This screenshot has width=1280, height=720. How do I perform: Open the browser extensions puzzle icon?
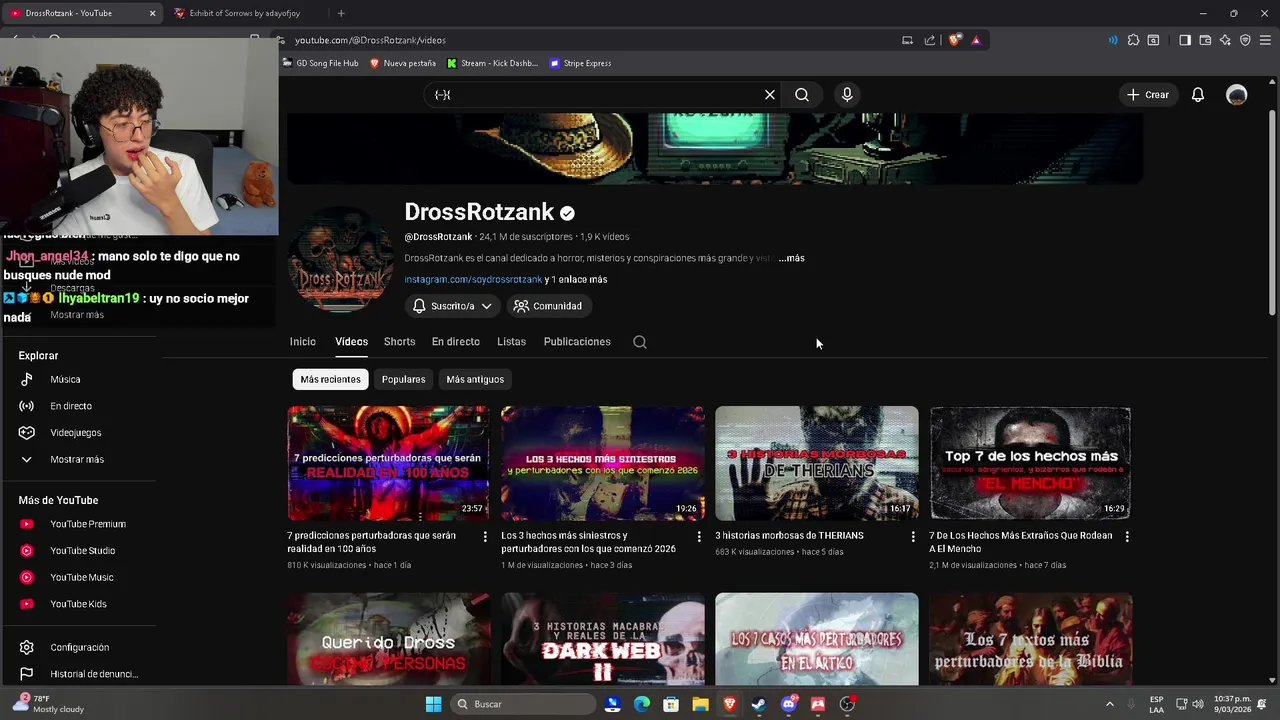click(1133, 40)
